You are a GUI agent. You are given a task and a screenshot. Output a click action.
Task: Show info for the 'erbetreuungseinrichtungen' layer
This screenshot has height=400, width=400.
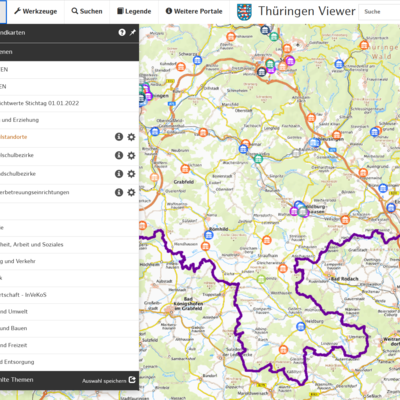tap(119, 192)
